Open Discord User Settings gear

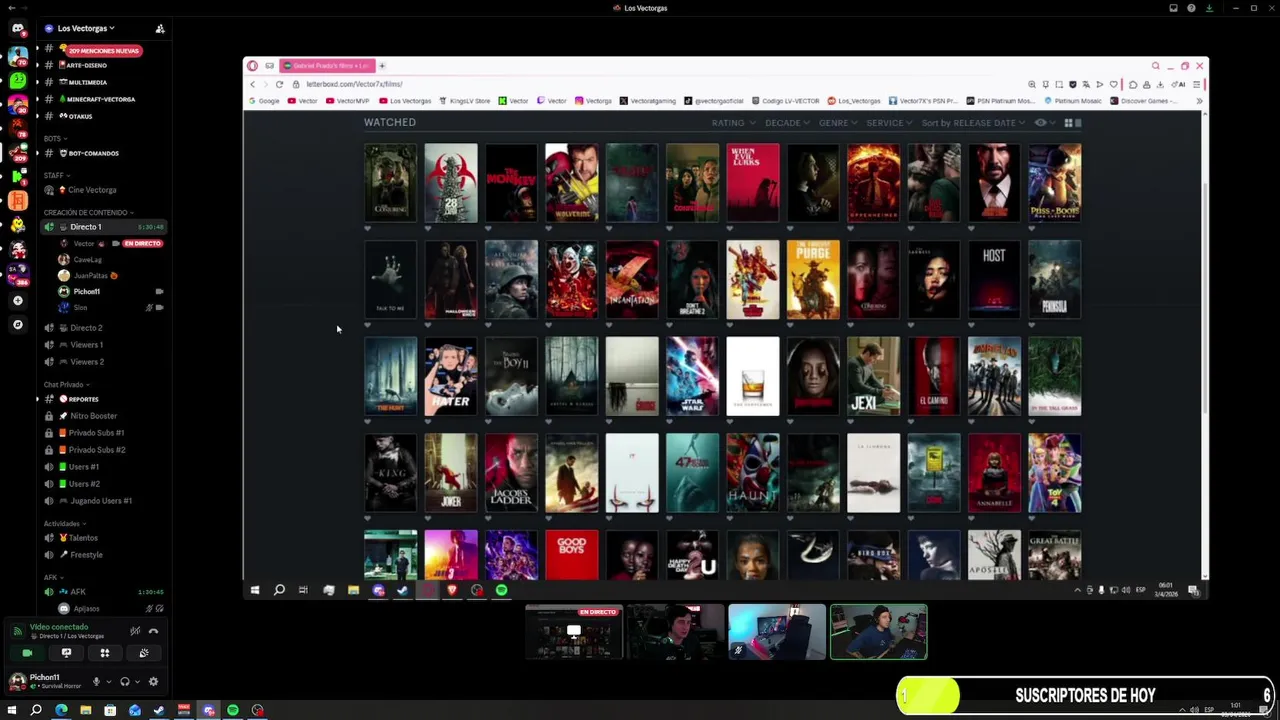click(x=153, y=682)
